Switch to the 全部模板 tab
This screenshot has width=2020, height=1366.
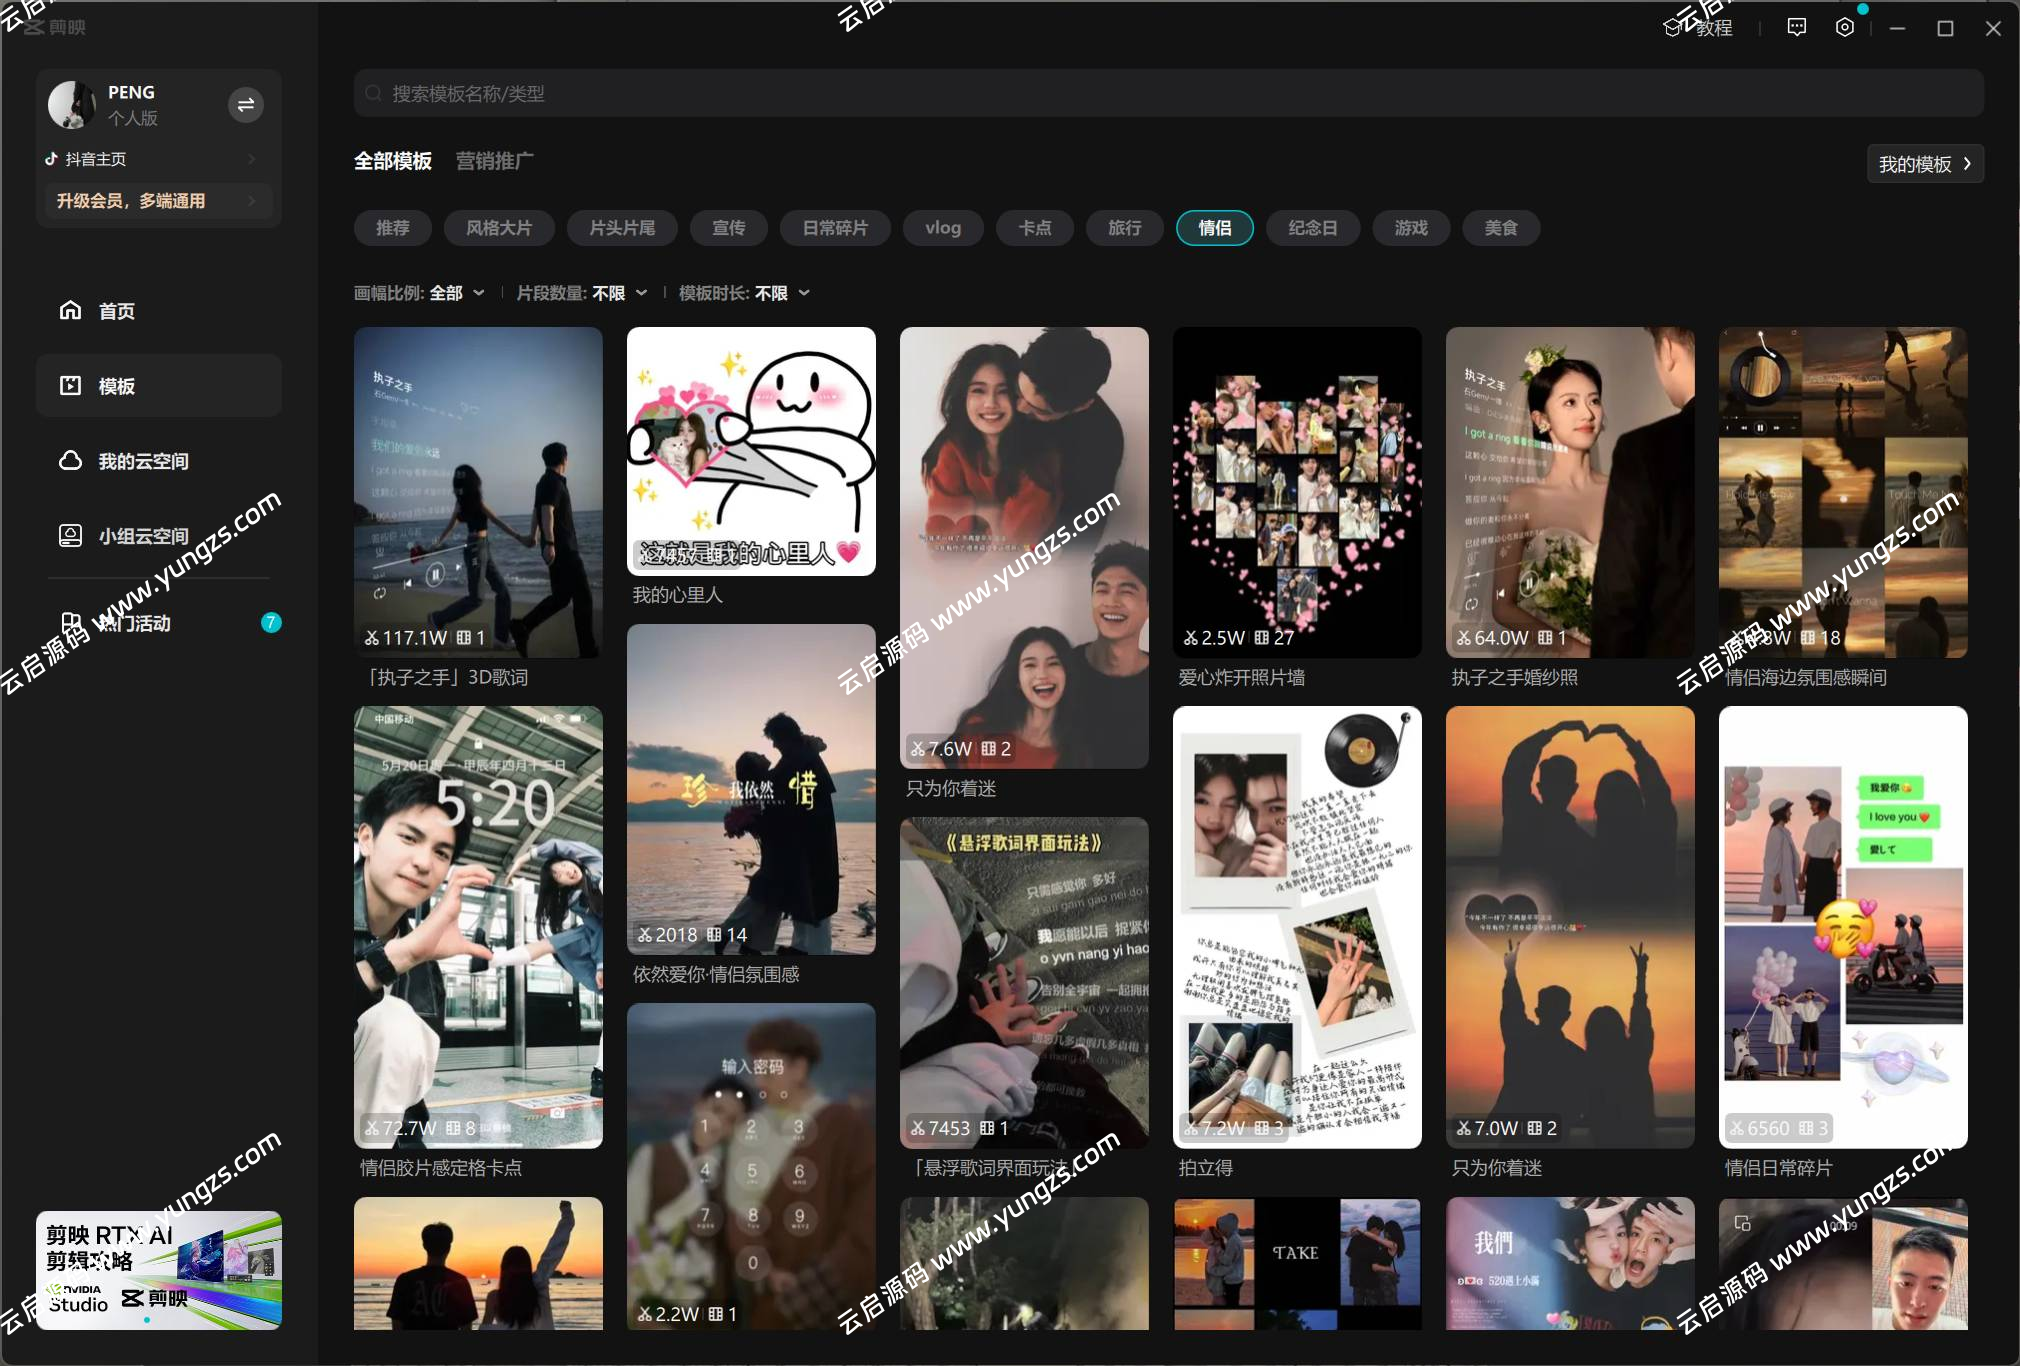pyautogui.click(x=392, y=161)
